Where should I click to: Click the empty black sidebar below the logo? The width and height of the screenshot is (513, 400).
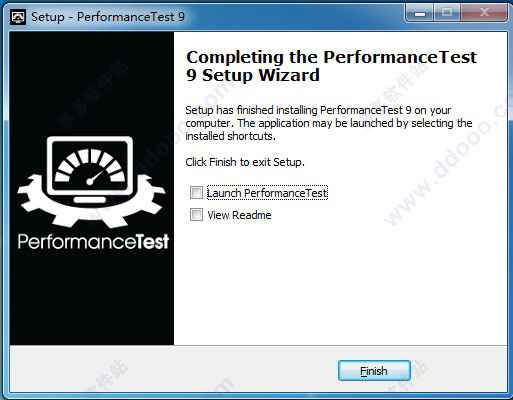92,297
